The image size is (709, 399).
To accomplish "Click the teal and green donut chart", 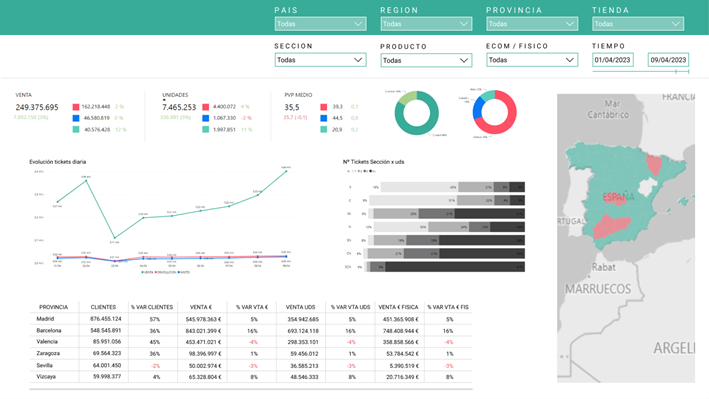I will [x=416, y=113].
